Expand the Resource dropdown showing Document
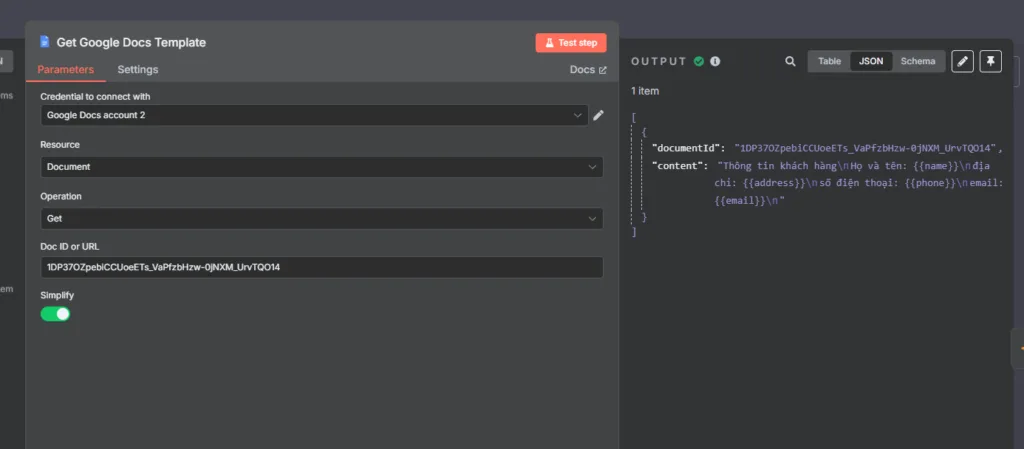The image size is (1024, 449). [x=321, y=167]
